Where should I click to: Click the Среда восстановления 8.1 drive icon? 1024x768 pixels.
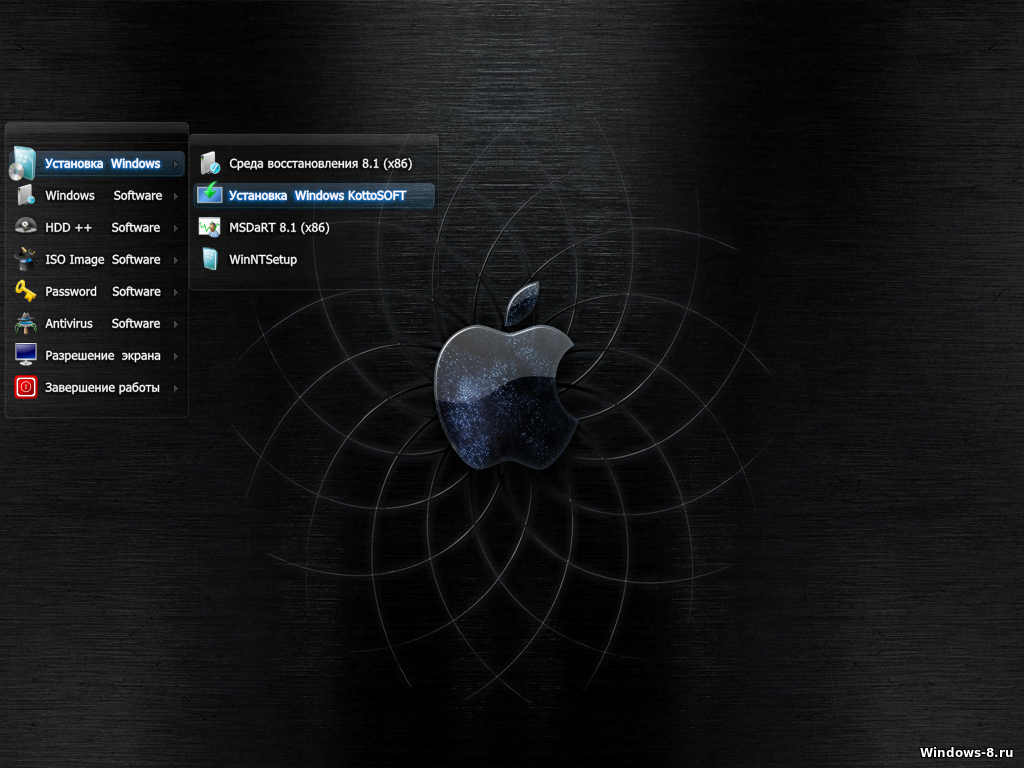[x=210, y=163]
